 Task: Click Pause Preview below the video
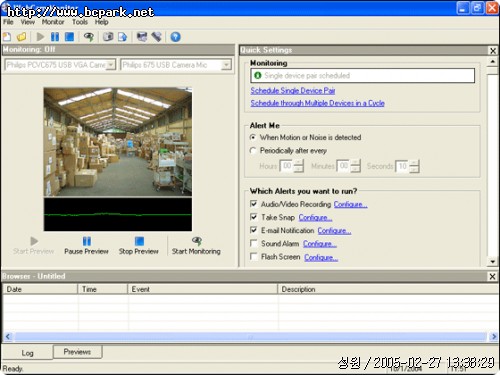86,246
